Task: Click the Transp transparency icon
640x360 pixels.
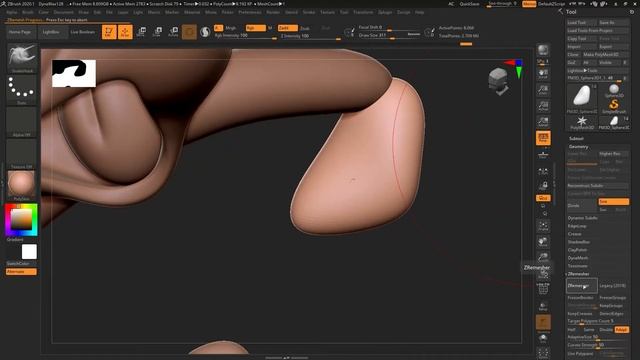Action: click(x=543, y=306)
